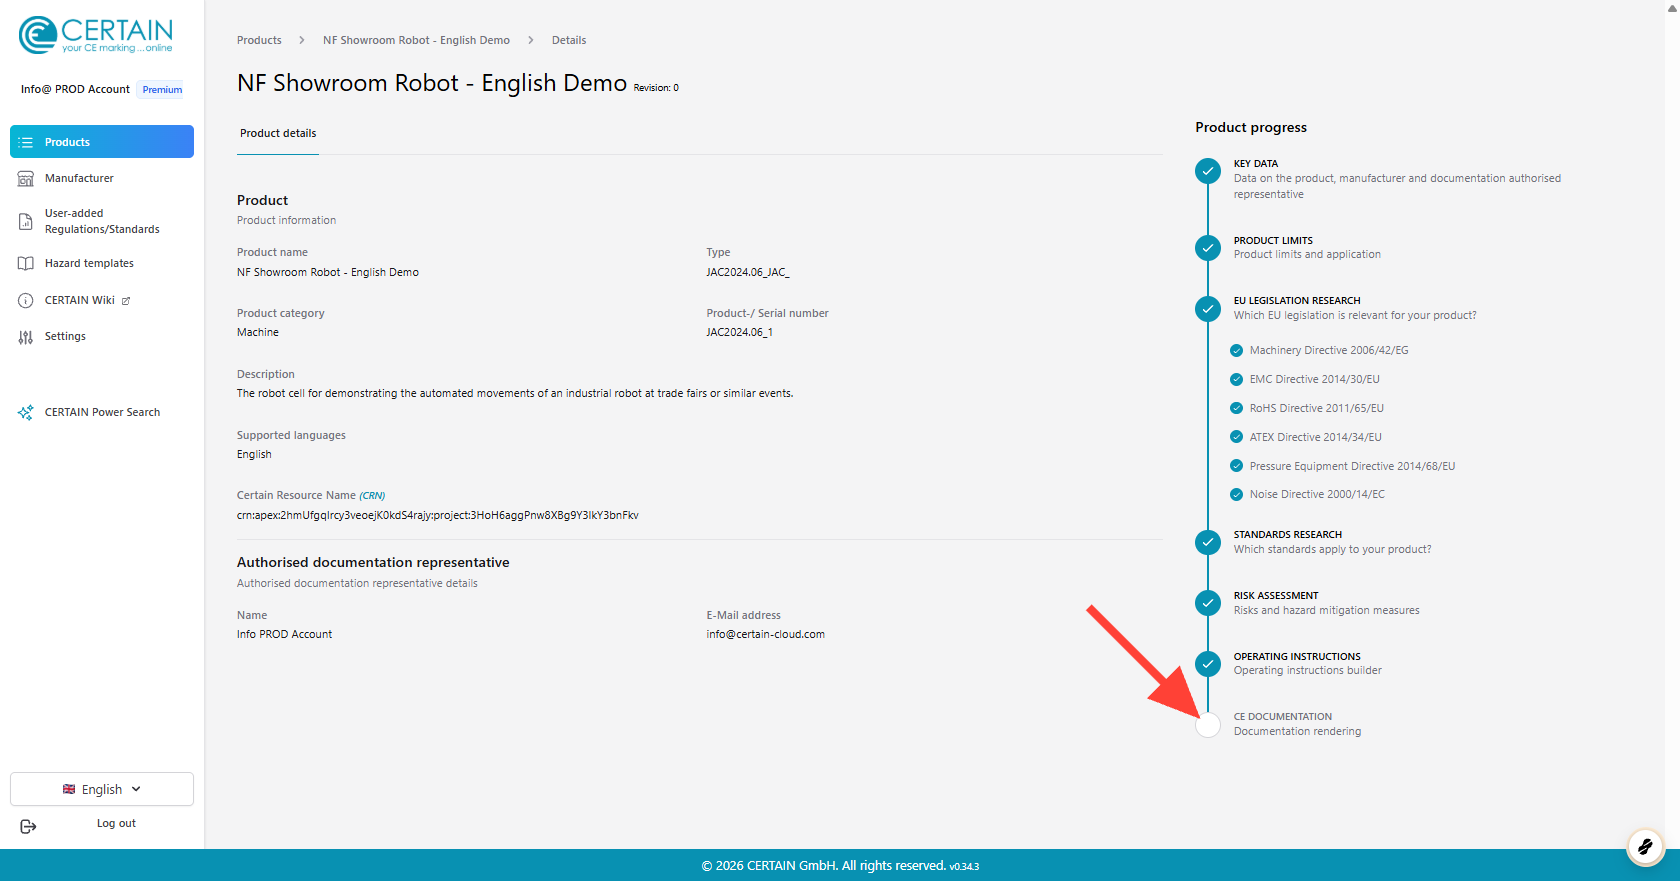The width and height of the screenshot is (1680, 881).
Task: Click the Certain Resource Name value string
Action: 438,516
